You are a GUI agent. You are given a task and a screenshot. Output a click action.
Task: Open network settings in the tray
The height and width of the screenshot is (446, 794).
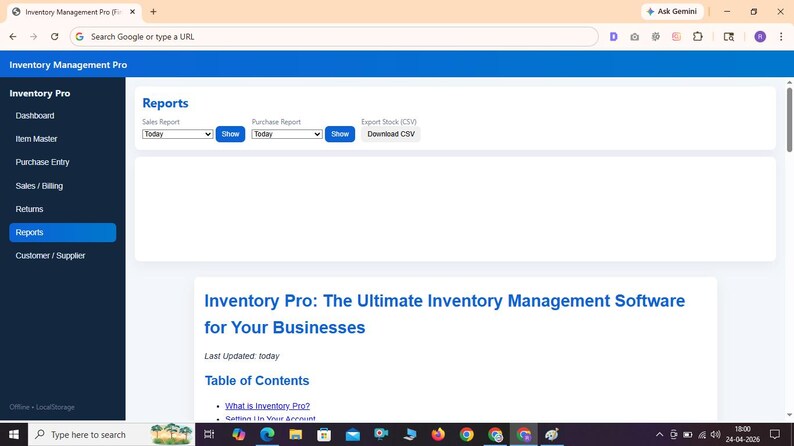701,434
